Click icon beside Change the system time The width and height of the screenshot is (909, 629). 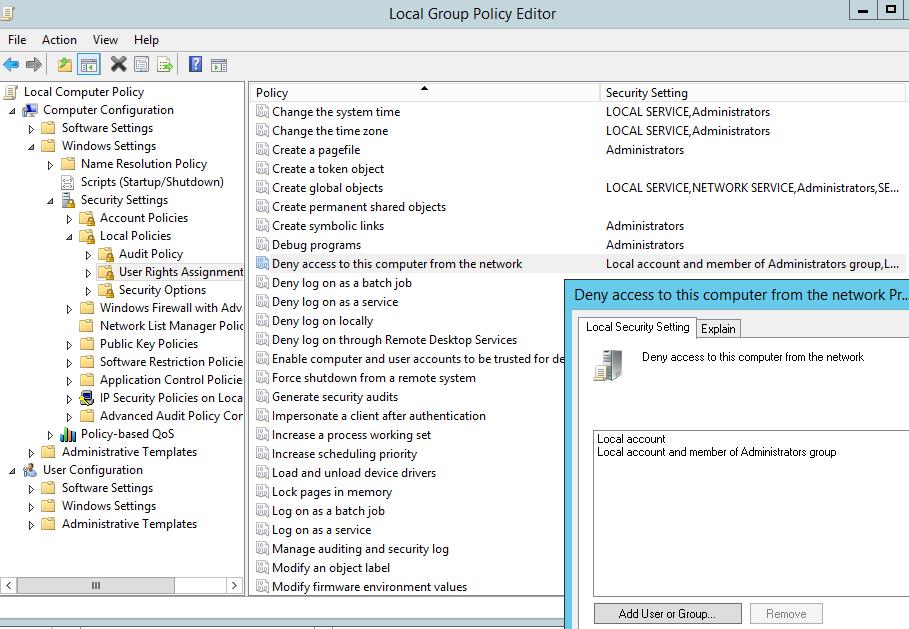pyautogui.click(x=263, y=111)
